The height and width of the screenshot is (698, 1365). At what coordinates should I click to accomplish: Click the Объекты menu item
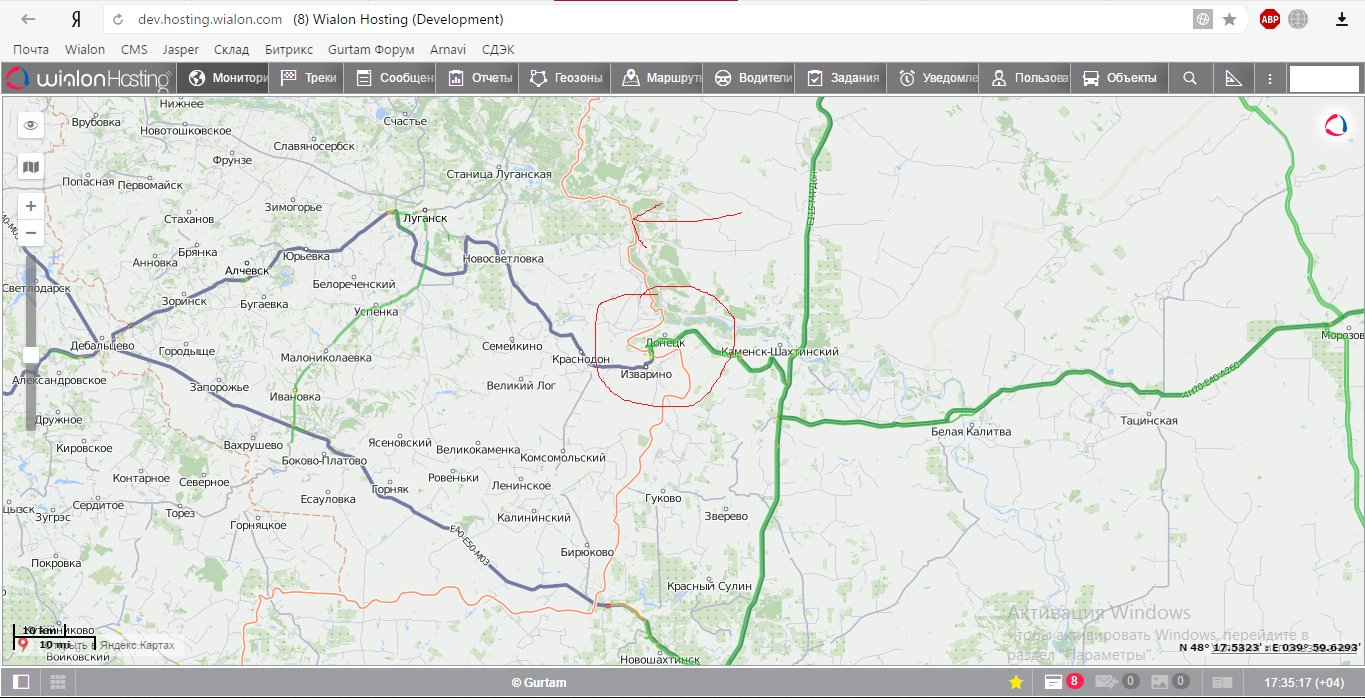click(1120, 78)
